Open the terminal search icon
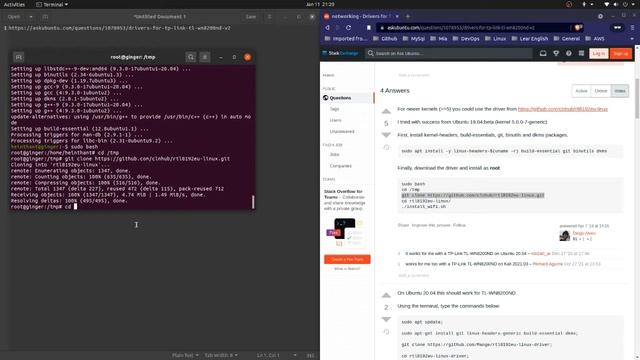Image resolution: width=640 pixels, height=360 pixels. pos(191,57)
